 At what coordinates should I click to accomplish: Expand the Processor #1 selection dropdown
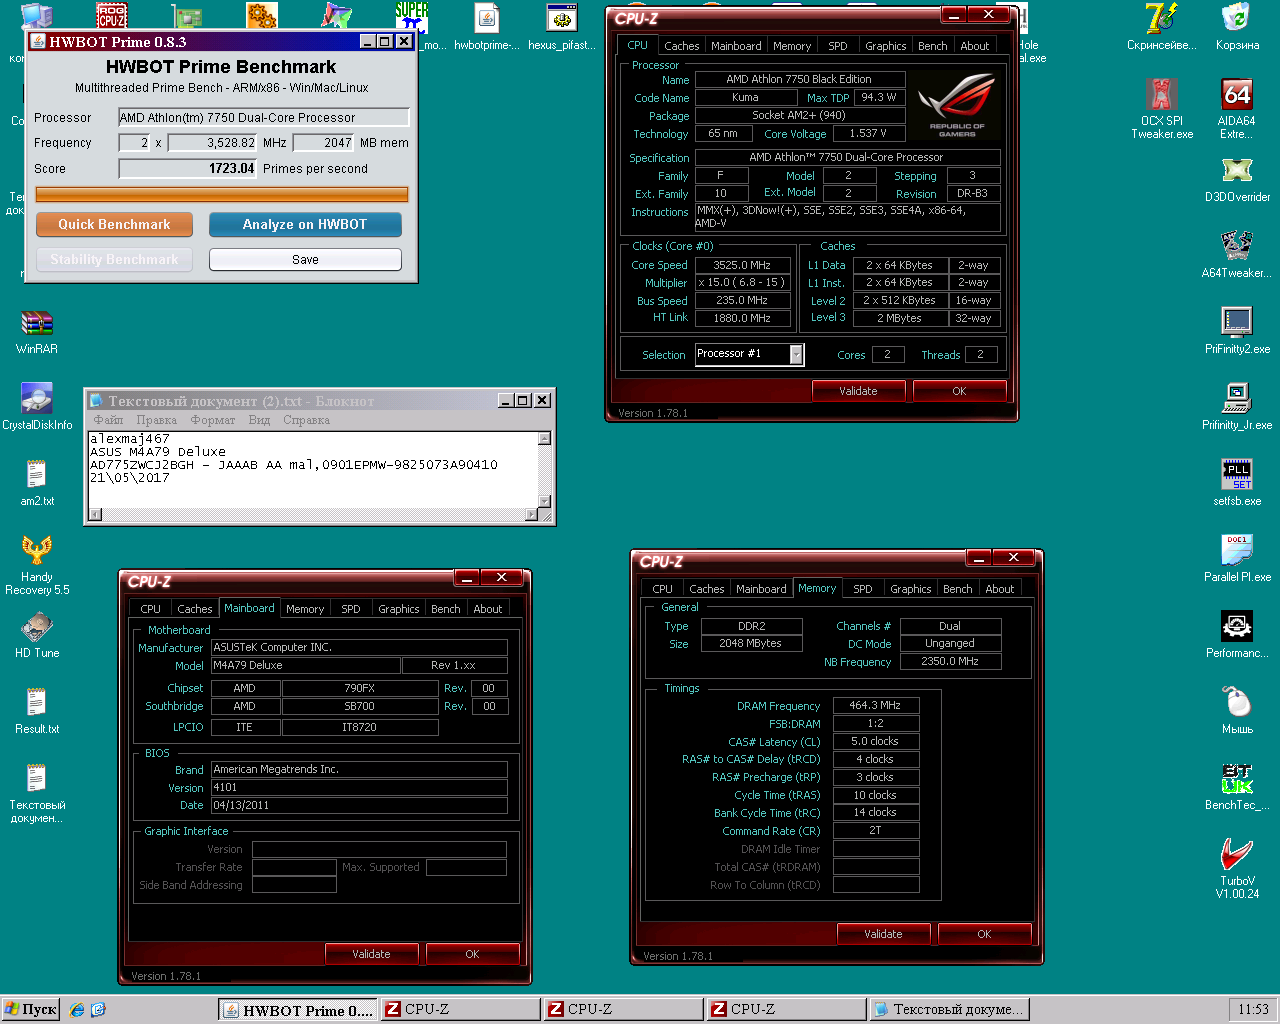coord(797,355)
